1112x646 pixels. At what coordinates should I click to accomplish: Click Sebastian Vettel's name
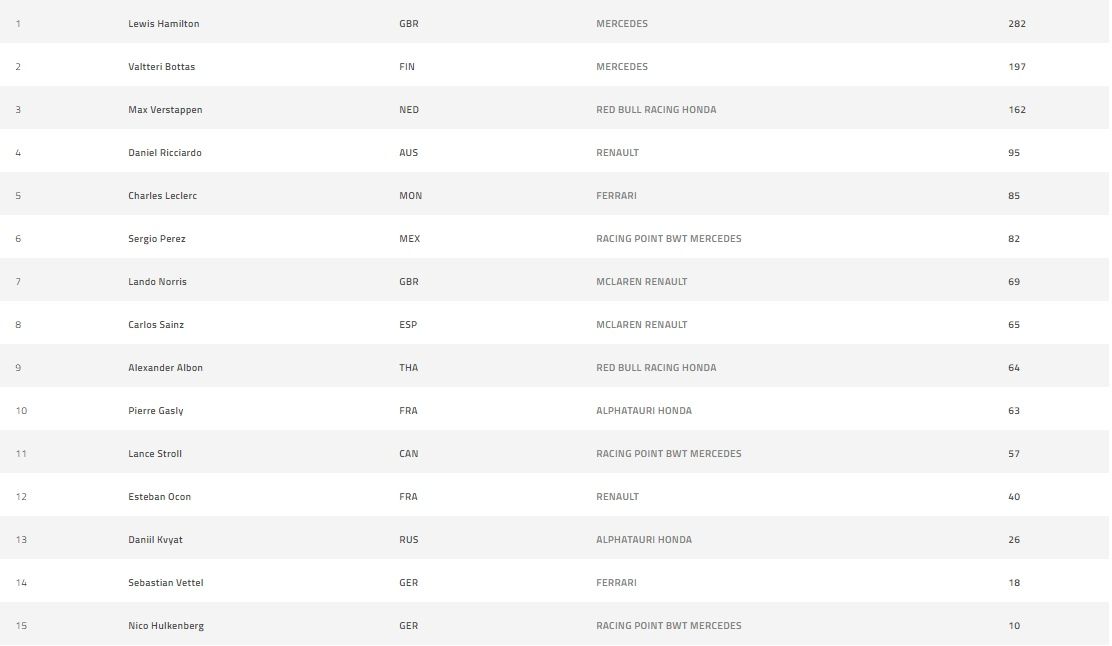click(x=165, y=583)
